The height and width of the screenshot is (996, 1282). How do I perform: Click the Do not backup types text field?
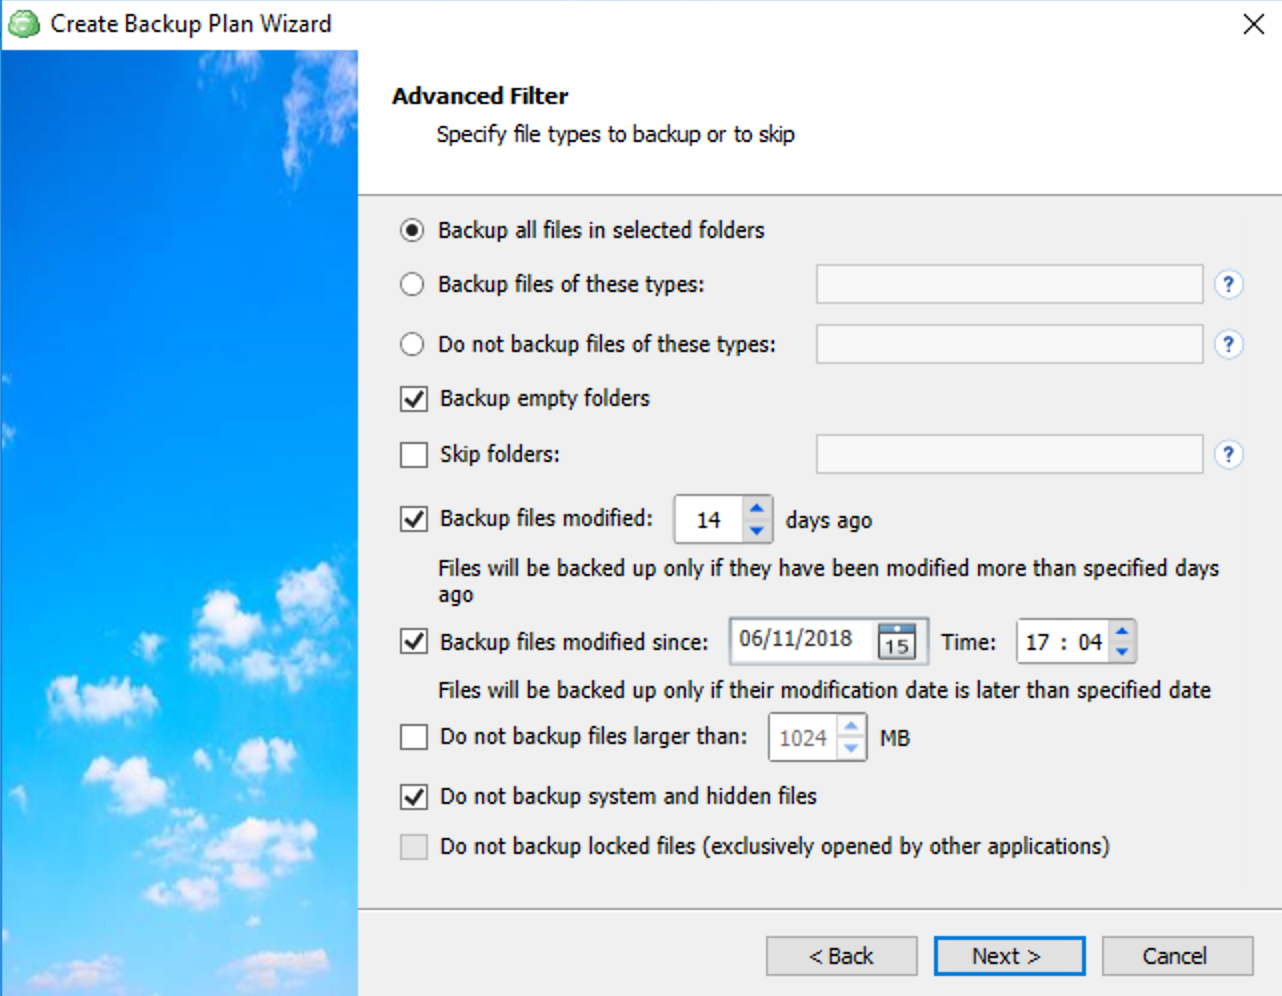1009,344
